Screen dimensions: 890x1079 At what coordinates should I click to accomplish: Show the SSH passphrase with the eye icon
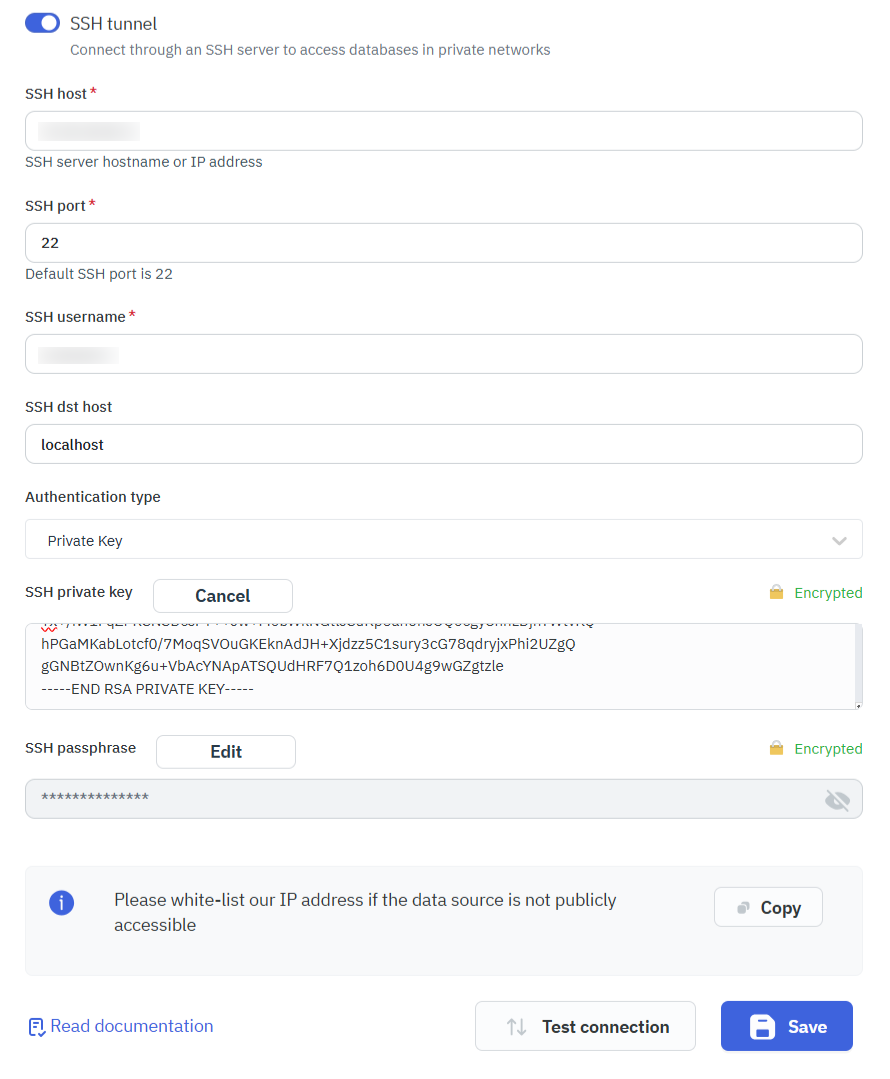(838, 798)
